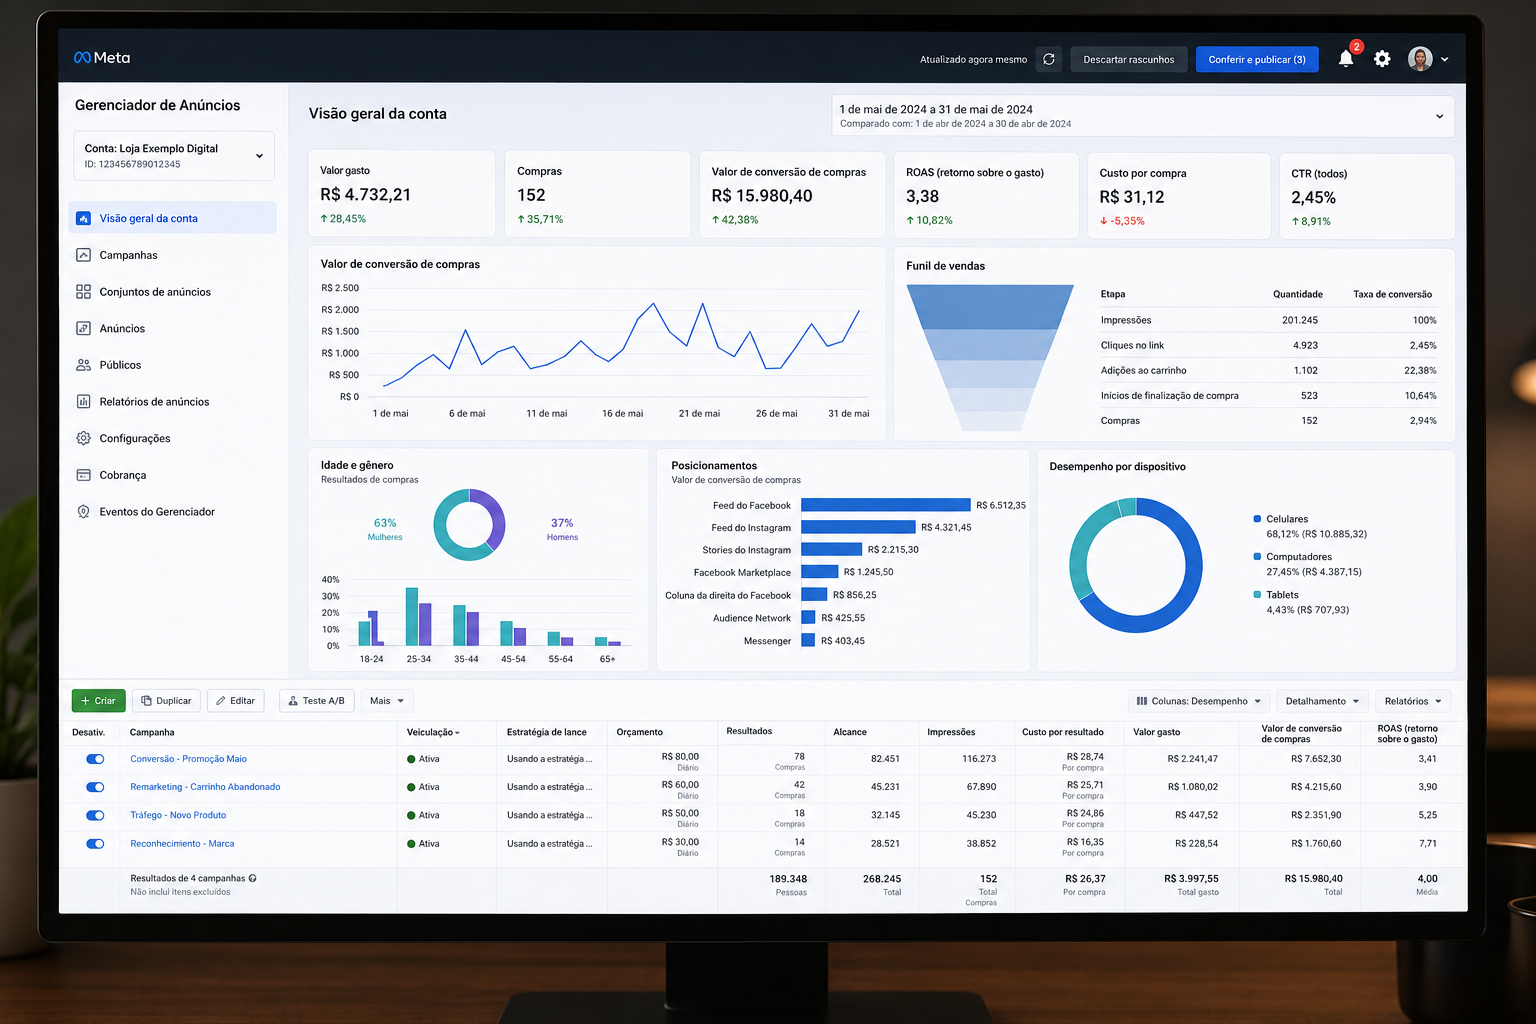Click the Editar button
The width and height of the screenshot is (1536, 1024).
(236, 701)
